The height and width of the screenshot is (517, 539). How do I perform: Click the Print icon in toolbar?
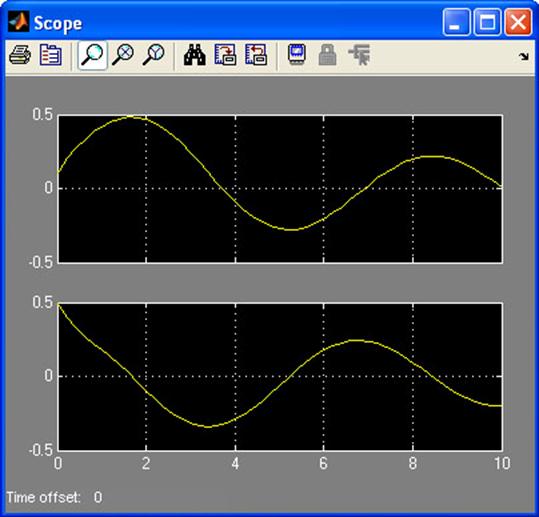[x=20, y=55]
